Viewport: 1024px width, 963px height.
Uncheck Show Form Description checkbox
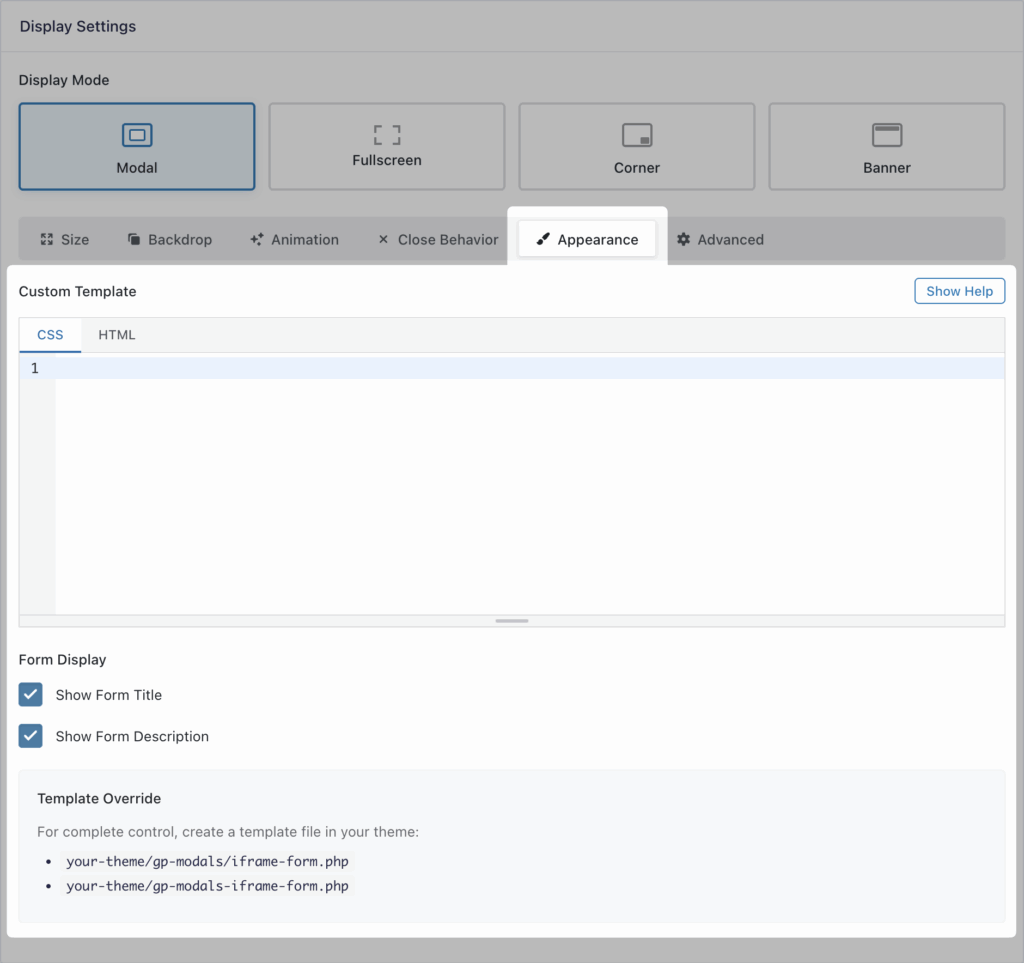pyautogui.click(x=31, y=736)
